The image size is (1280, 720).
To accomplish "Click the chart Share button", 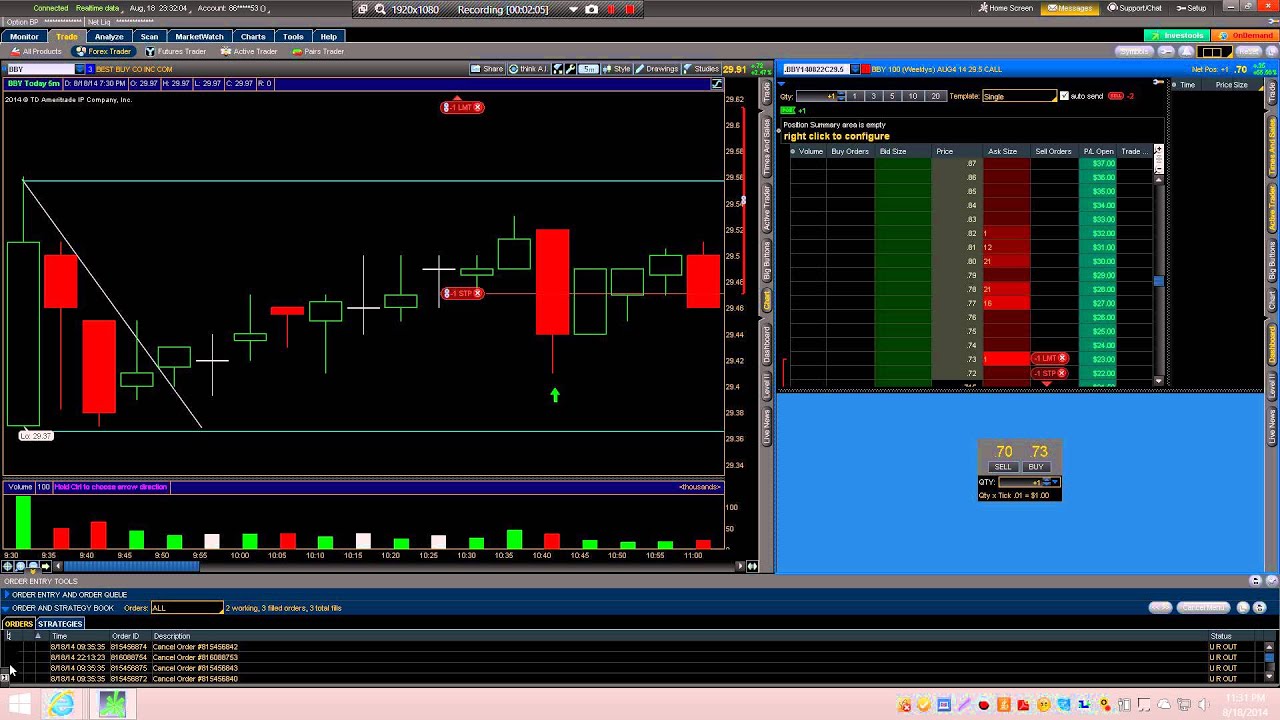I will (488, 69).
